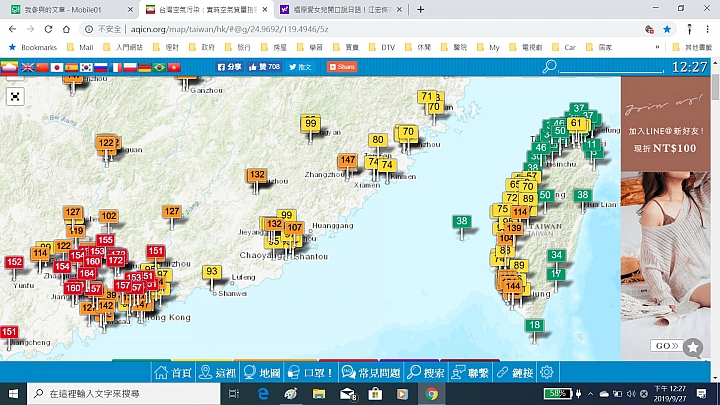Select the green marker 38 in Taiwan Strait
This screenshot has width=720, height=405.
461,221
